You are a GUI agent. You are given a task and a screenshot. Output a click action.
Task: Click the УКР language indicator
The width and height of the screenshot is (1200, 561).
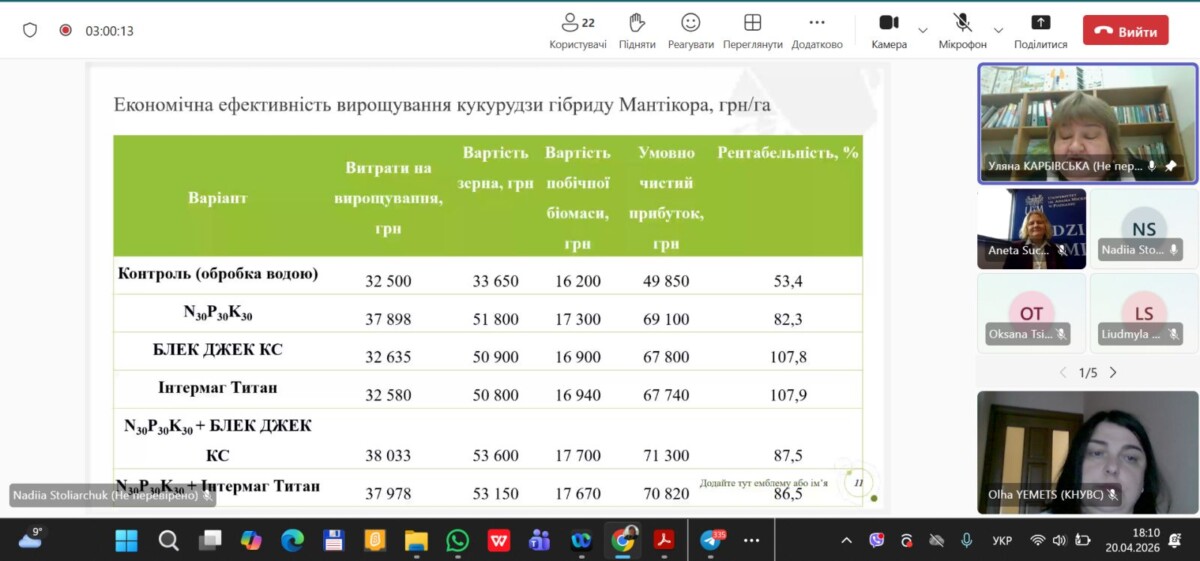[1002, 541]
